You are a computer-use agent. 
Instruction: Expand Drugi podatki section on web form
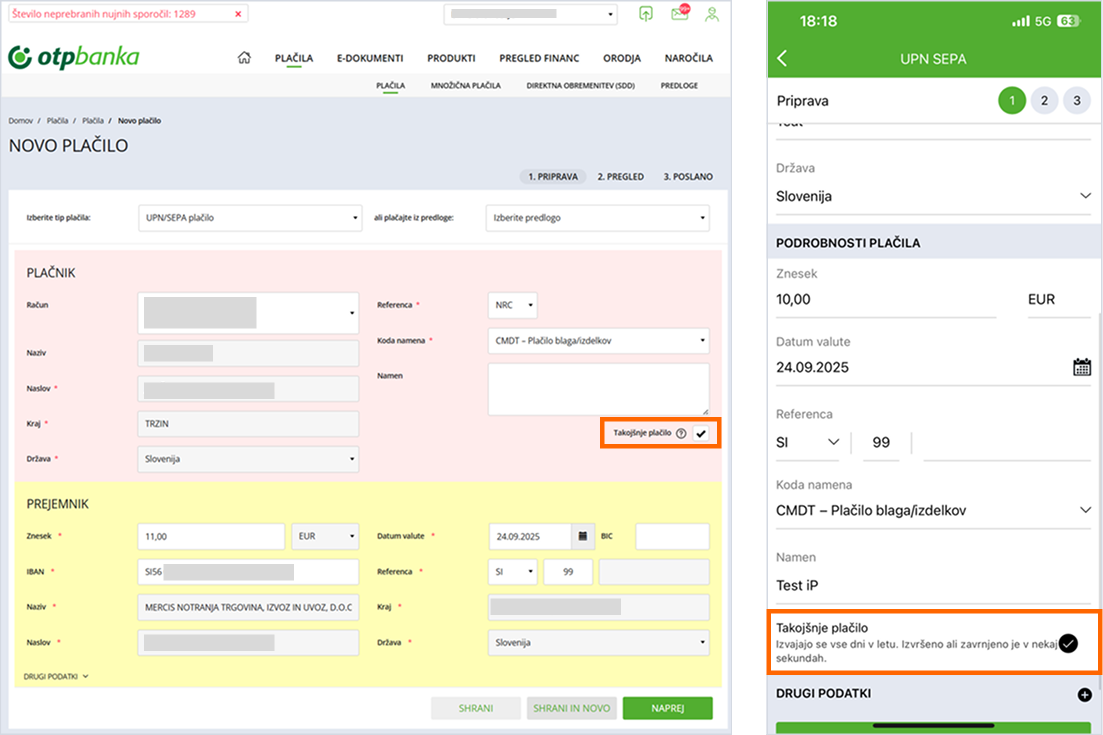coord(56,676)
